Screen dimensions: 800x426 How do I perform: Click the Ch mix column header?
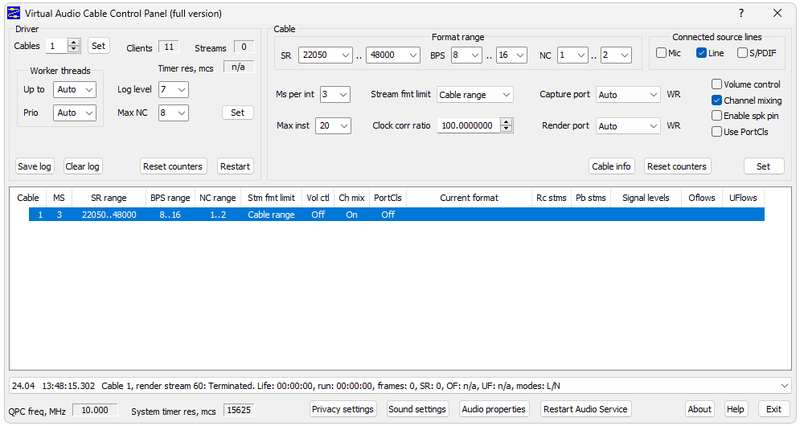click(352, 198)
